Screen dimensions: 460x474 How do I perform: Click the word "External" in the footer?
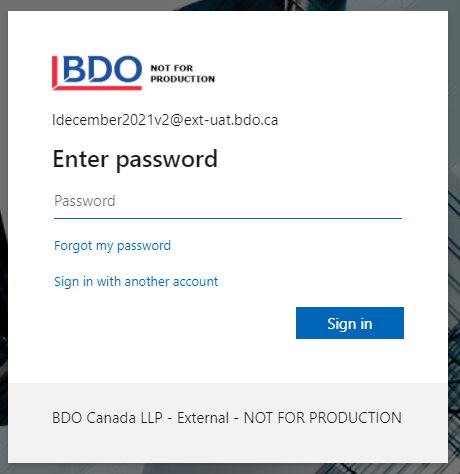(x=203, y=418)
